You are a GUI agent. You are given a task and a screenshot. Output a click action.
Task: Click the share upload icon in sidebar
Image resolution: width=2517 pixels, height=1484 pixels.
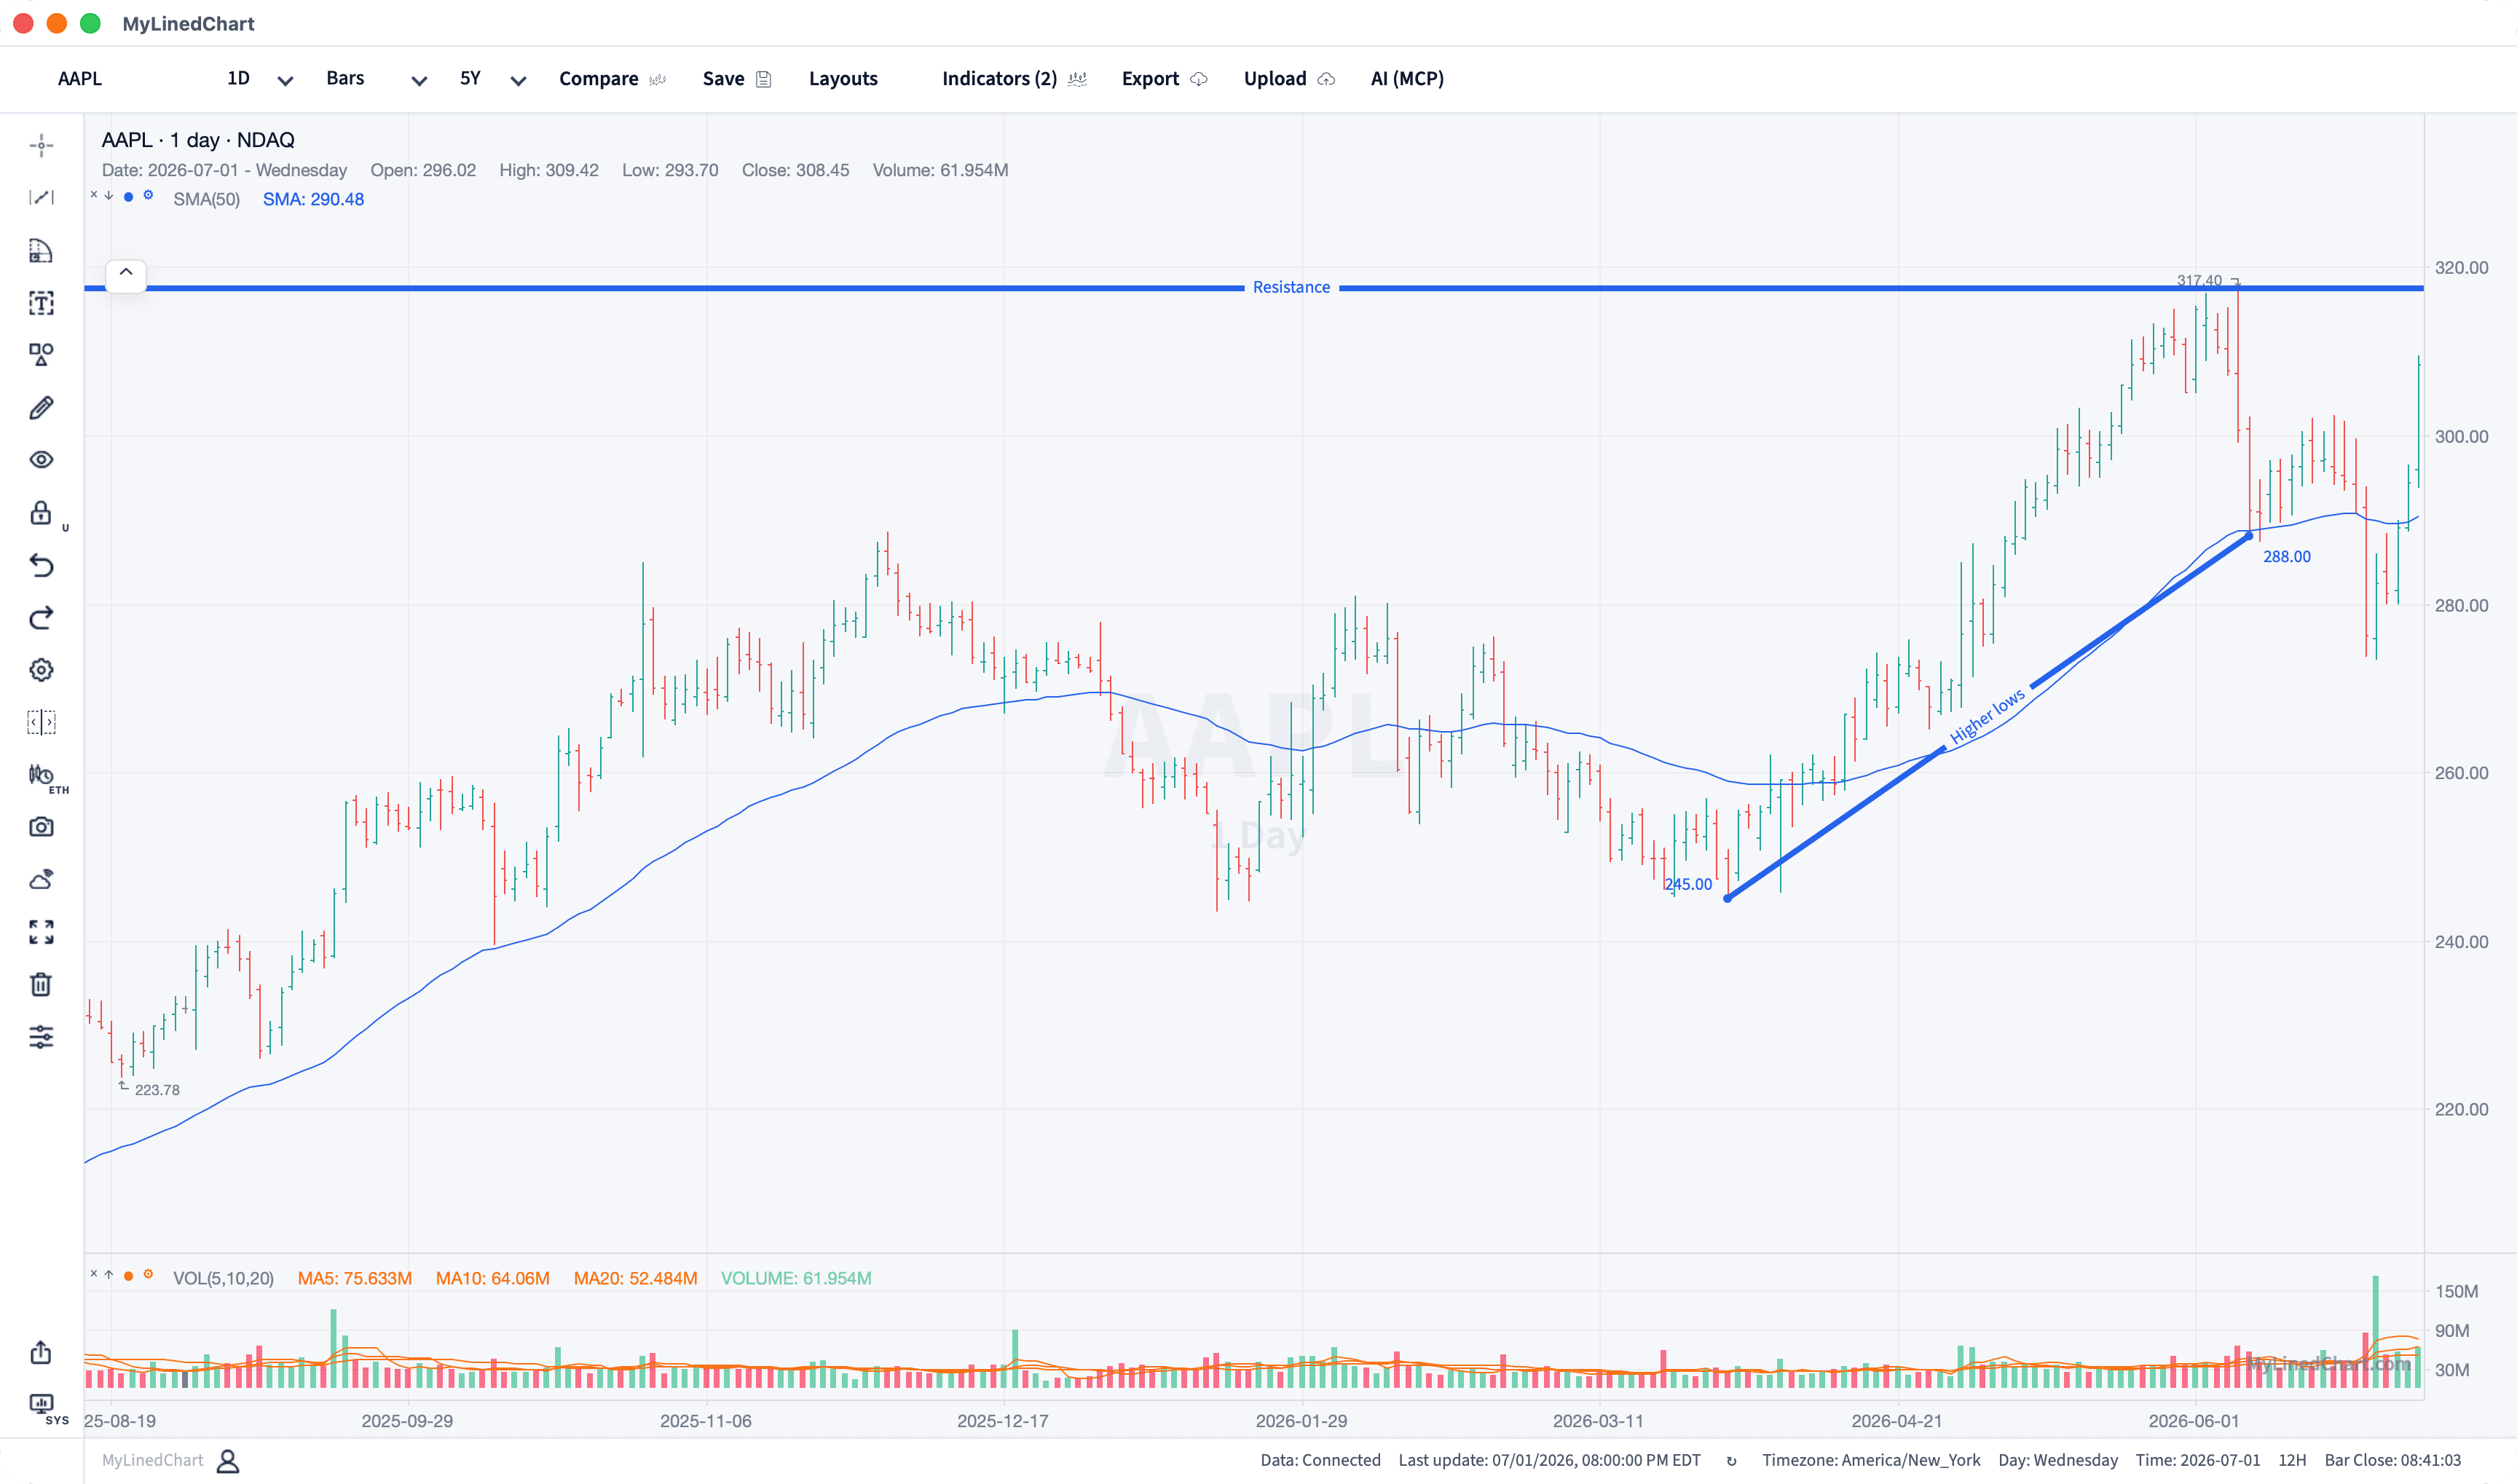click(41, 1352)
